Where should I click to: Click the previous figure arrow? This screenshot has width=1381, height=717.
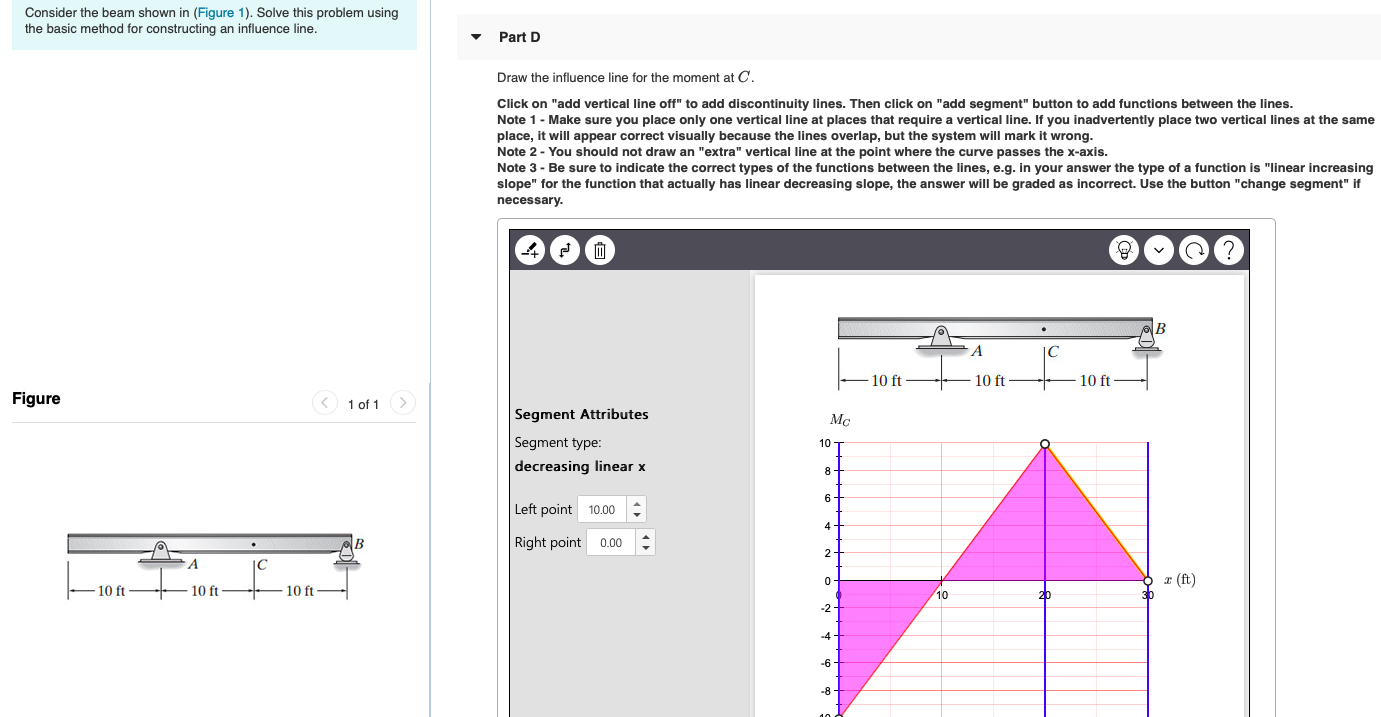(x=324, y=402)
